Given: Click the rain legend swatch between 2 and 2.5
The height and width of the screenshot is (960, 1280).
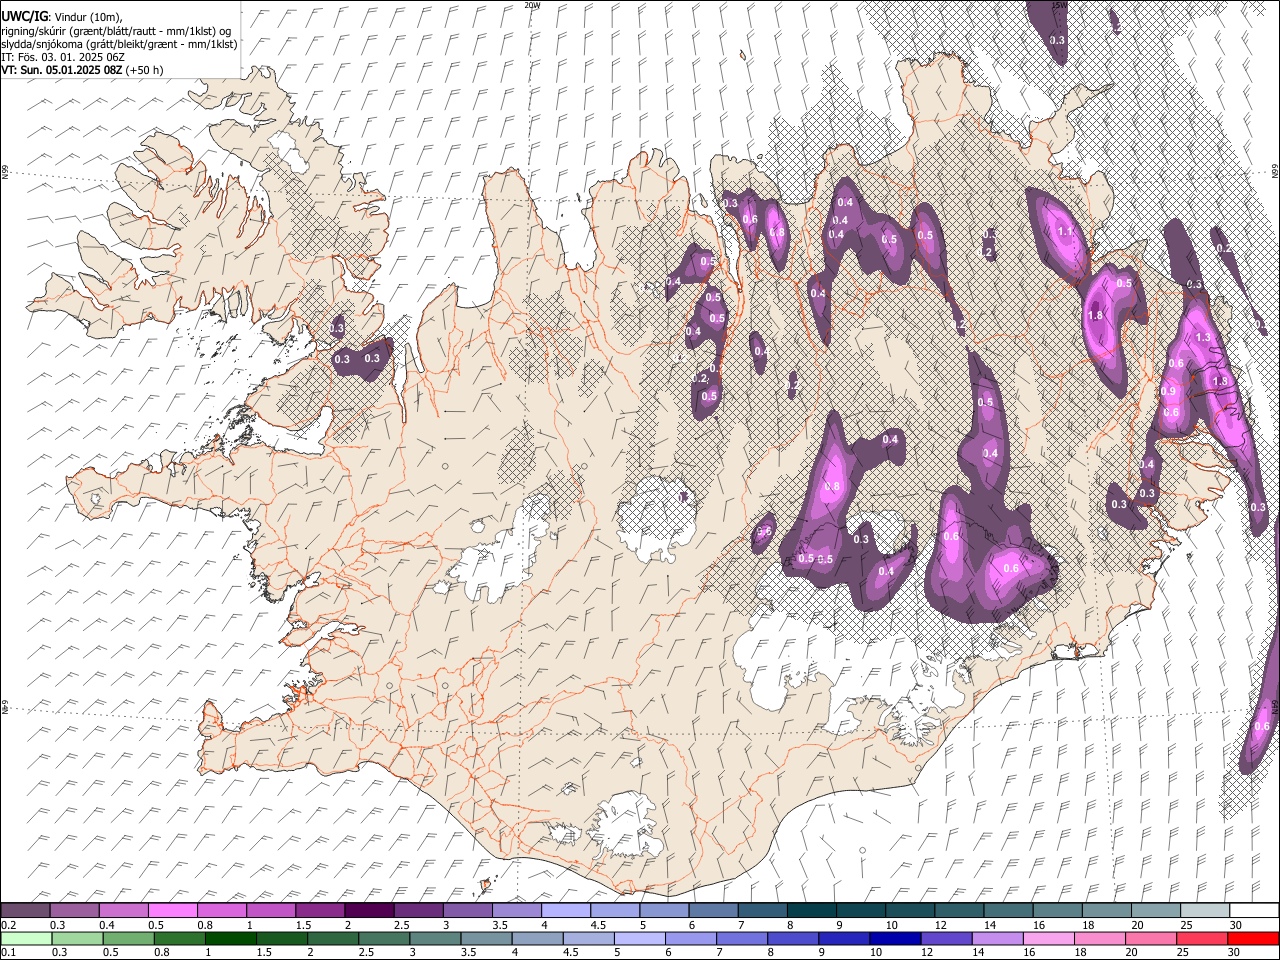Looking at the screenshot, I should pyautogui.click(x=334, y=938).
